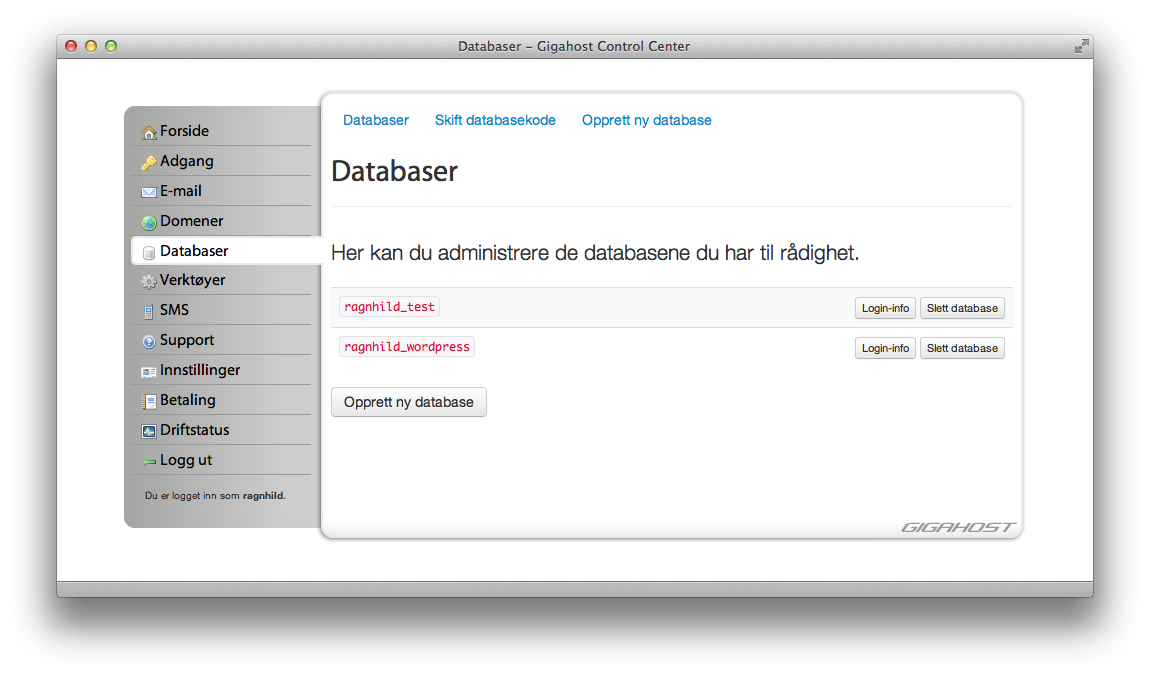Open the Verktøyer section
Image resolution: width=1150 pixels, height=676 pixels.
[221, 281]
